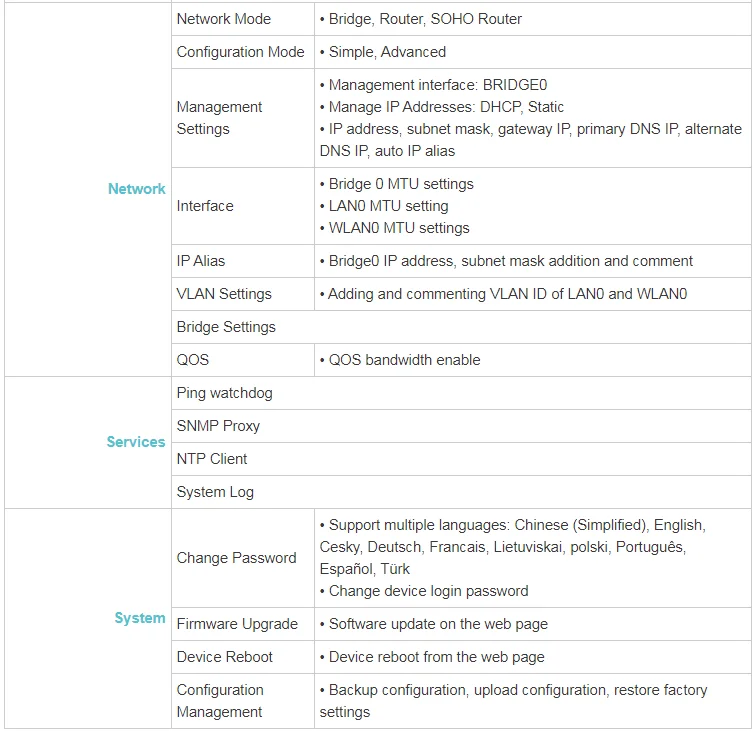Select the NTP Client row
This screenshot has width=755, height=734.
[461, 459]
